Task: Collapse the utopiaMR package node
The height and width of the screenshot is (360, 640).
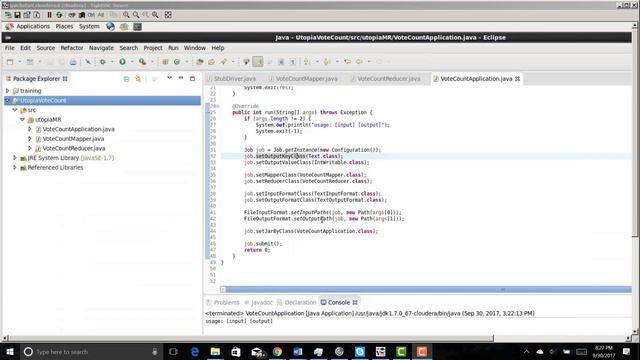Action: click(22, 120)
